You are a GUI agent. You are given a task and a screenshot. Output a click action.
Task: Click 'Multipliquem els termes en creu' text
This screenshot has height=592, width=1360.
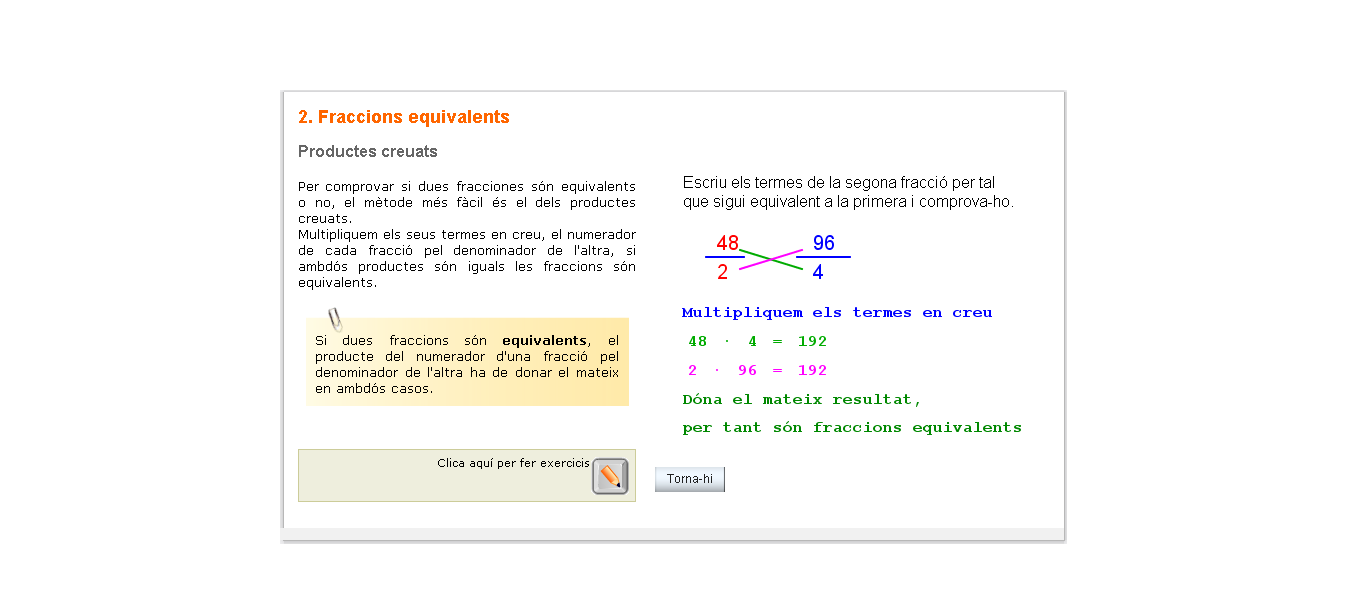pyautogui.click(x=837, y=313)
